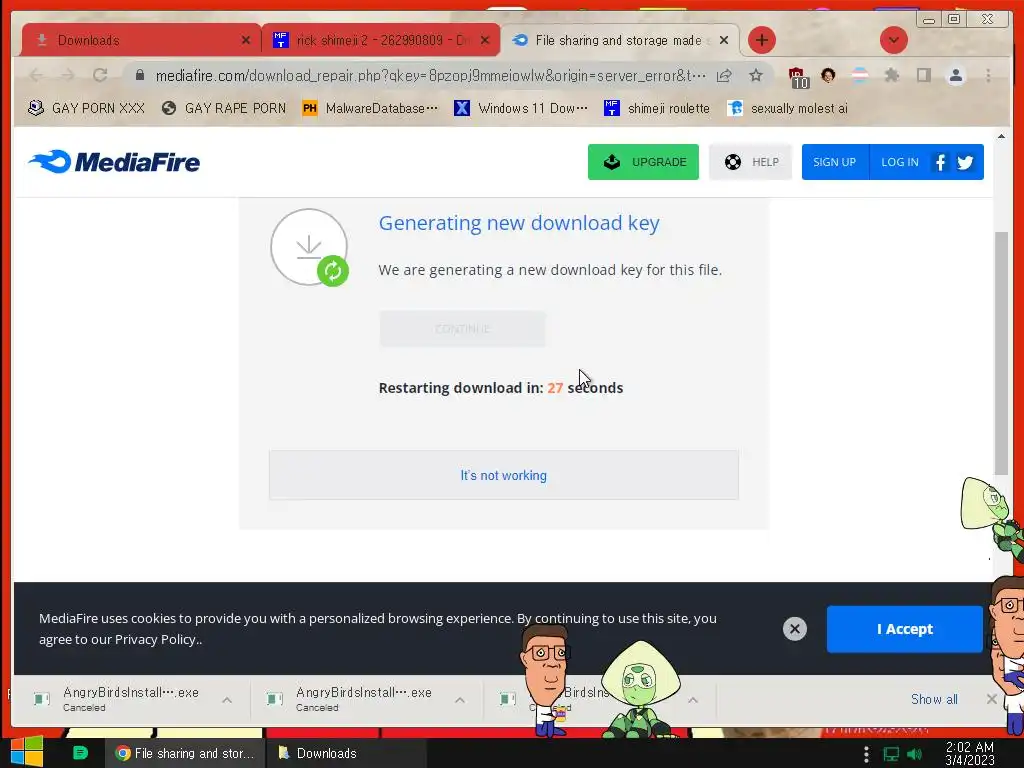Image resolution: width=1024 pixels, height=768 pixels.
Task: Close the rick shimeji 2 tab
Action: coord(485,40)
